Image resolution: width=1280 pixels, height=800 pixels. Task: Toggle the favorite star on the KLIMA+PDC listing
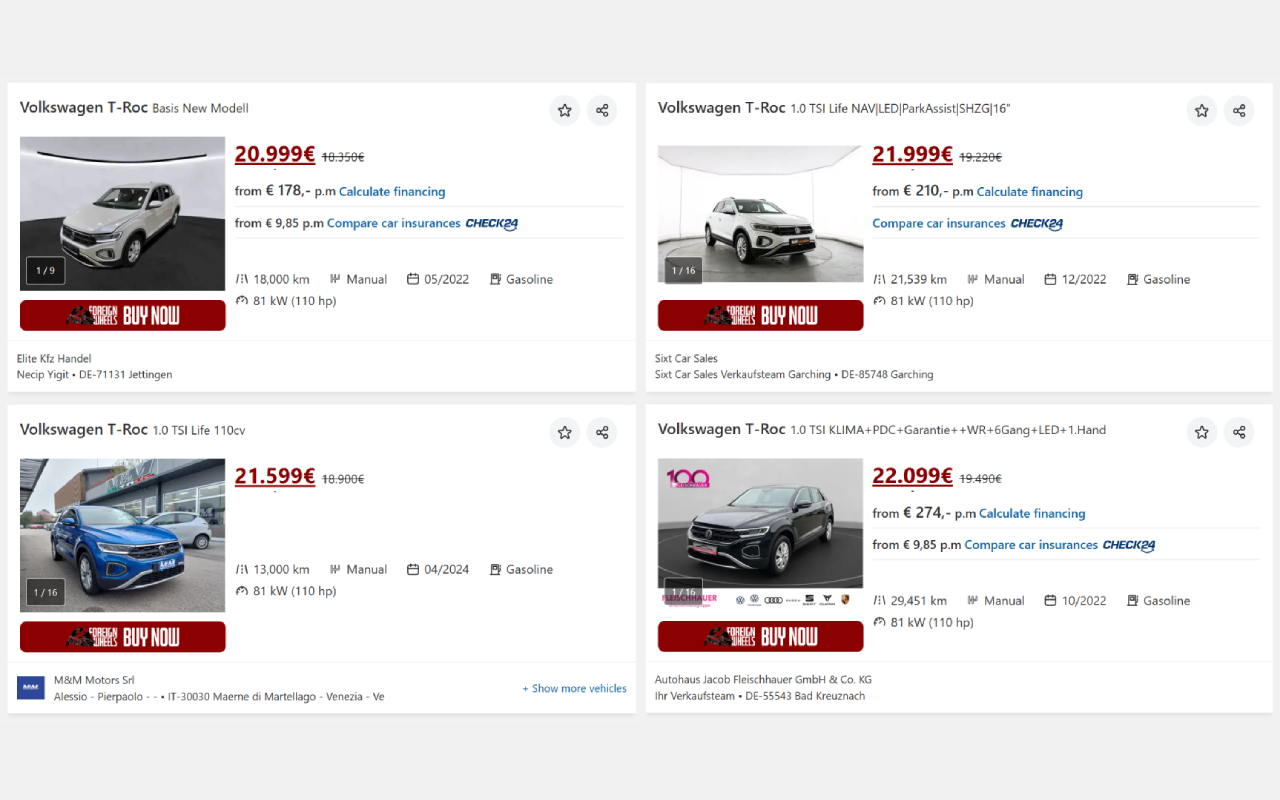(x=1201, y=432)
